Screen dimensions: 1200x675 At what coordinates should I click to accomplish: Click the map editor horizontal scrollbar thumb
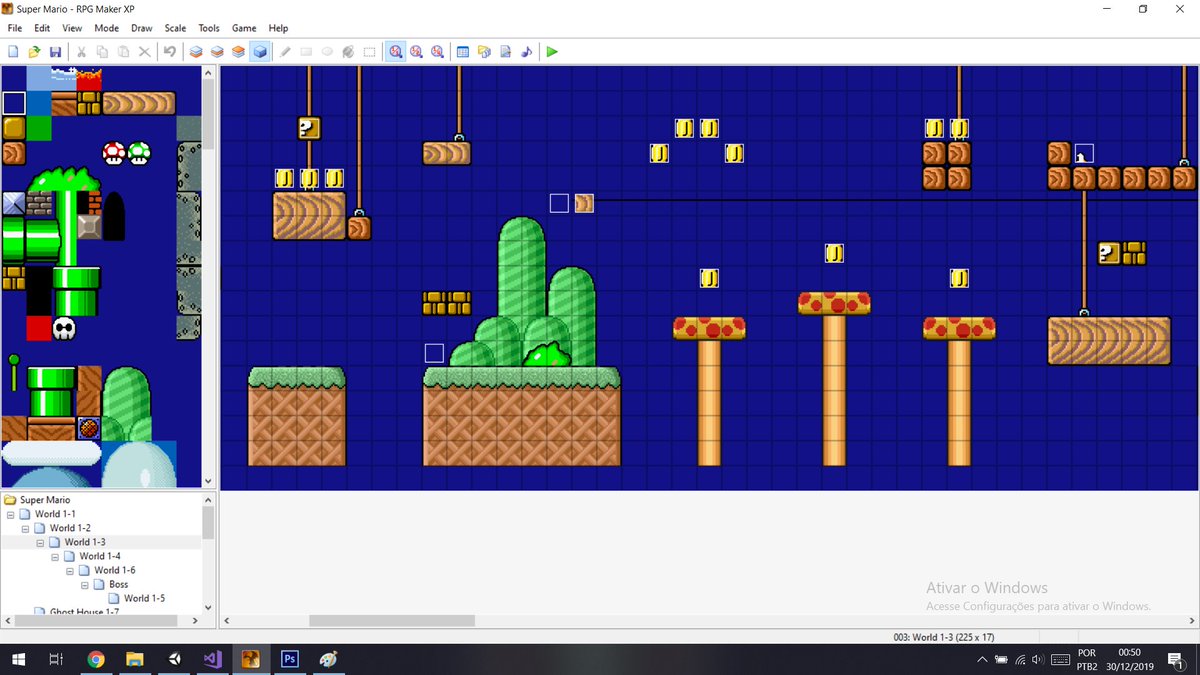(x=392, y=621)
